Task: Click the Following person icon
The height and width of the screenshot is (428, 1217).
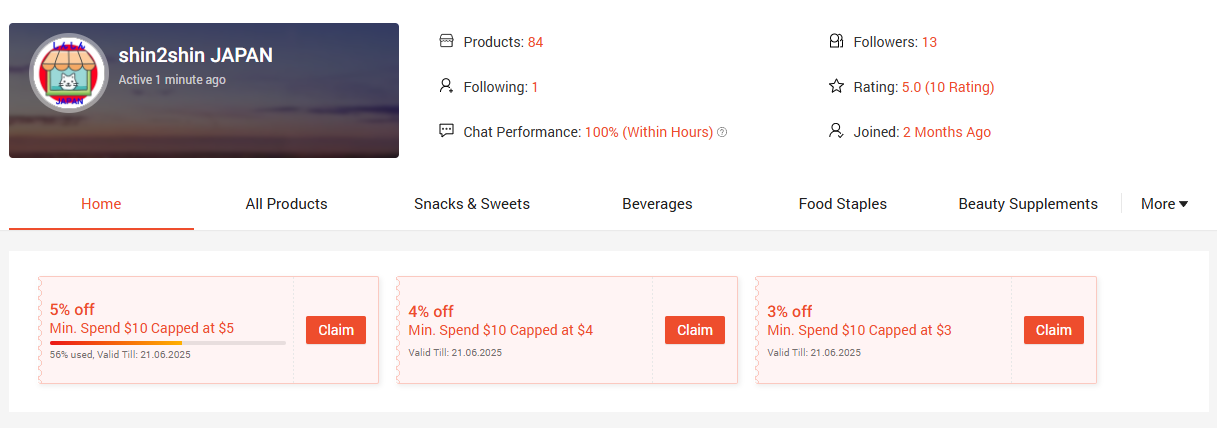Action: [447, 87]
